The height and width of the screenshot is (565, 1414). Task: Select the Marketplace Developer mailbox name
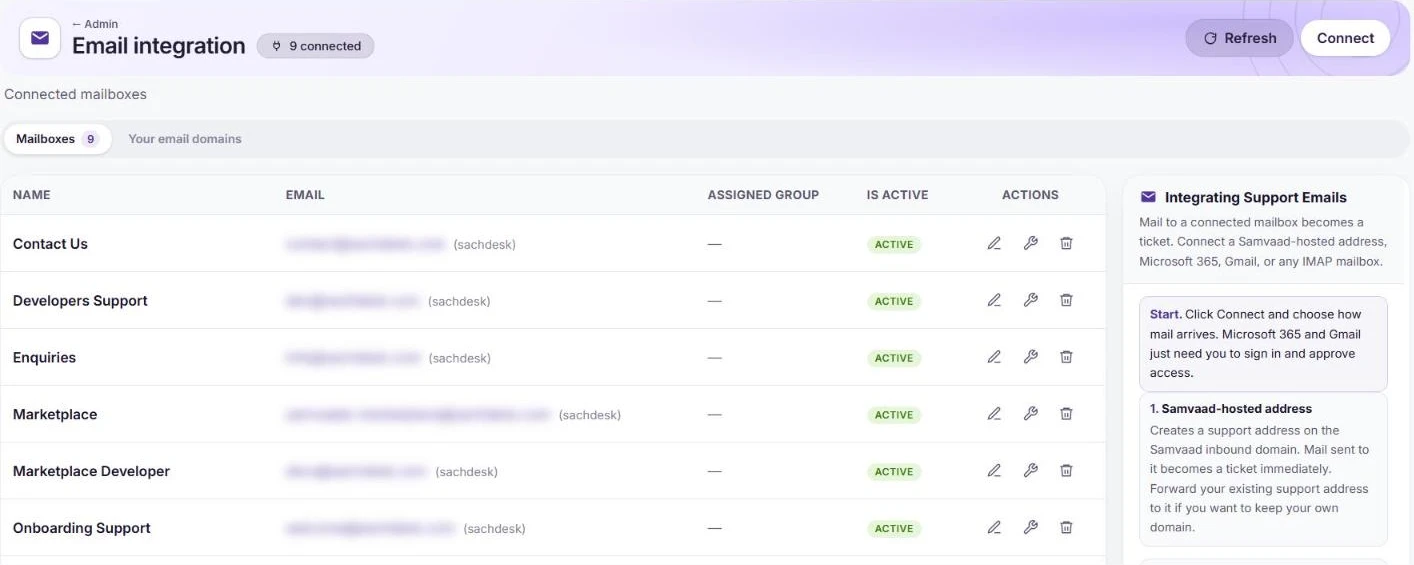coord(91,472)
